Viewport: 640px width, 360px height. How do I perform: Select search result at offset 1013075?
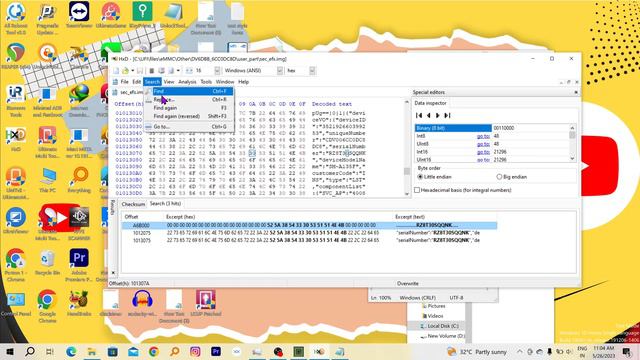pyautogui.click(x=309, y=240)
